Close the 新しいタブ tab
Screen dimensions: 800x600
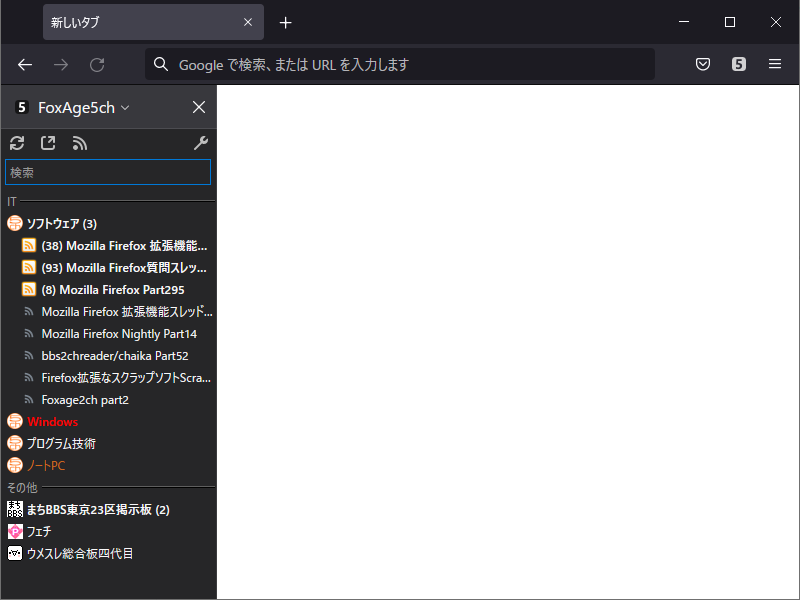(248, 22)
